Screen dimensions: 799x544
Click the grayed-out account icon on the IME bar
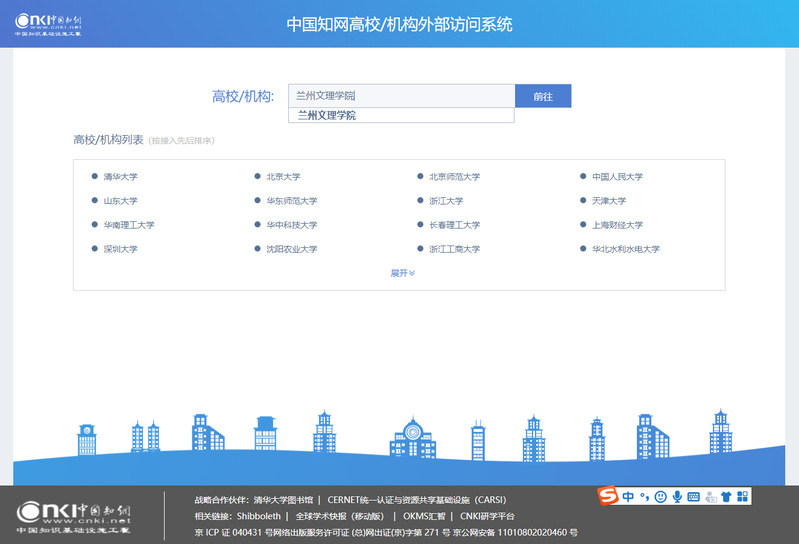click(x=710, y=497)
